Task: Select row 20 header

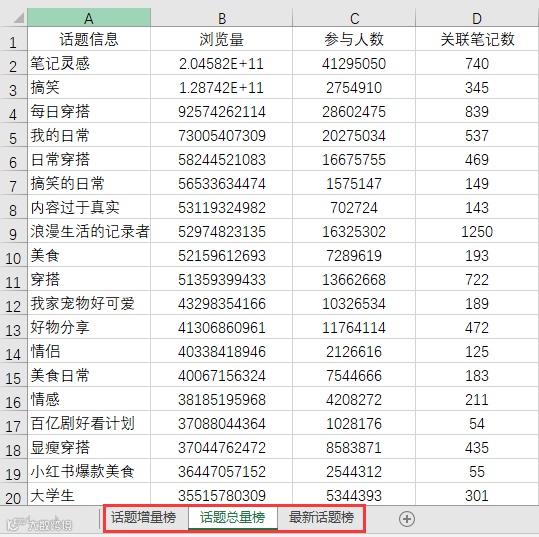Action: click(13, 495)
